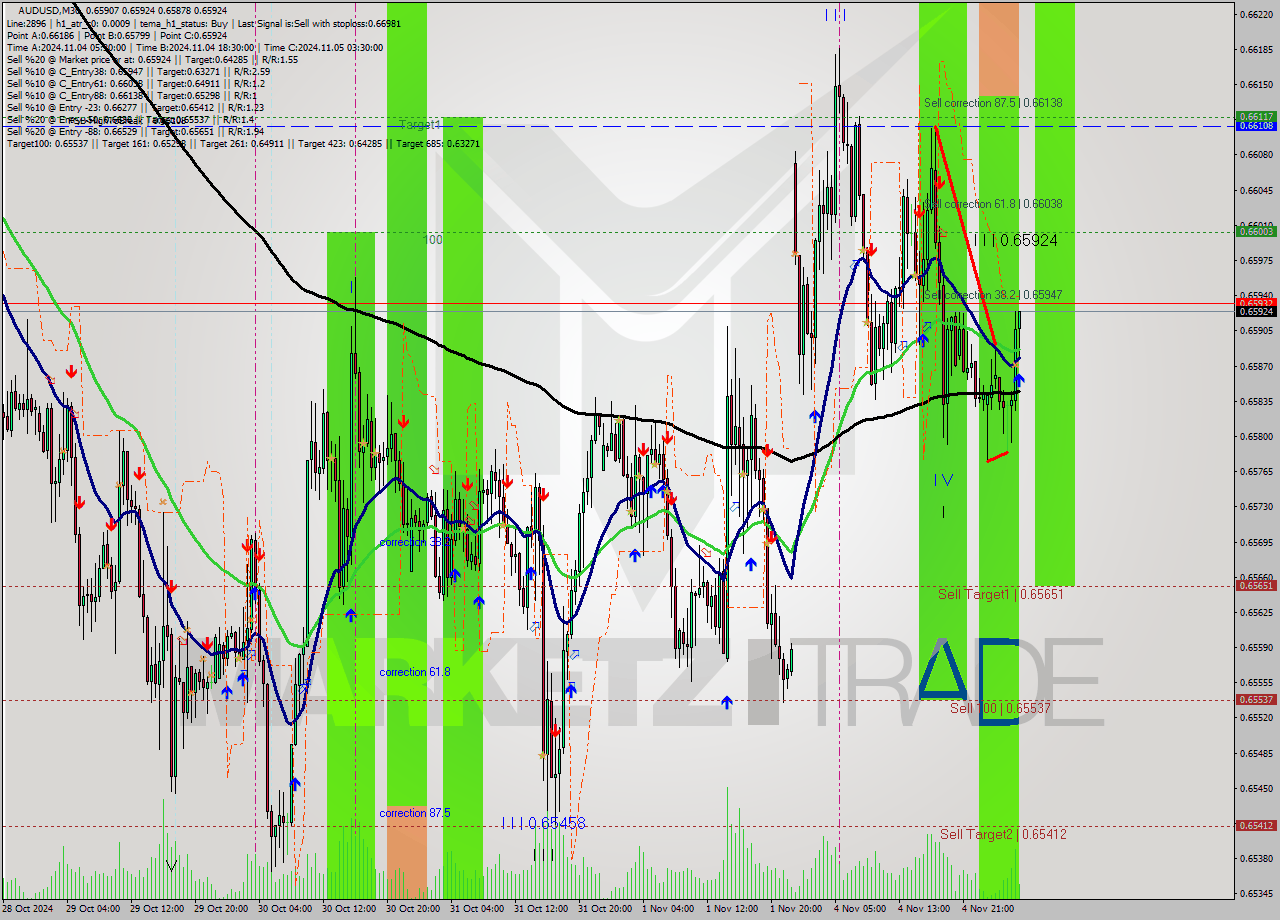Click the red 0.65412 price tag
The width and height of the screenshot is (1280, 920).
[x=1256, y=826]
